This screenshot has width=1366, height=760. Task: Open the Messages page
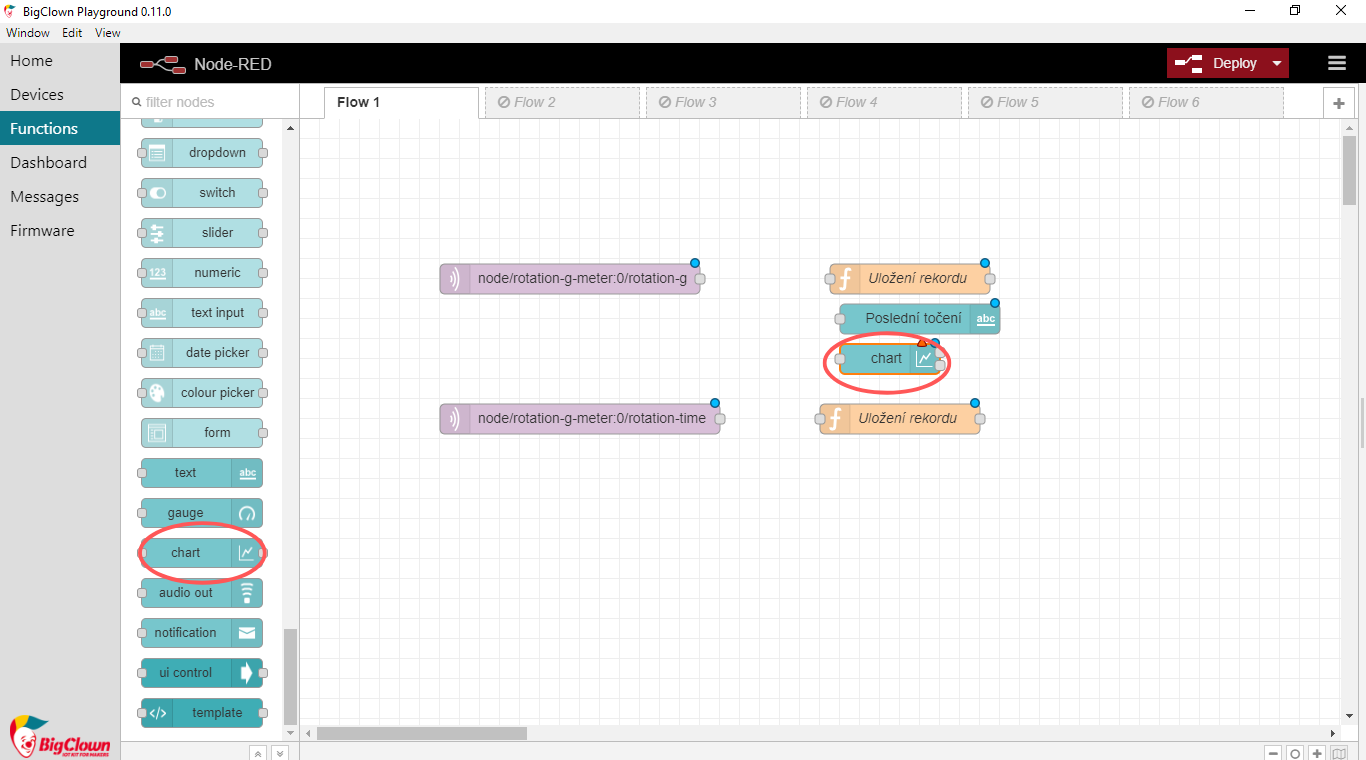[60, 197]
